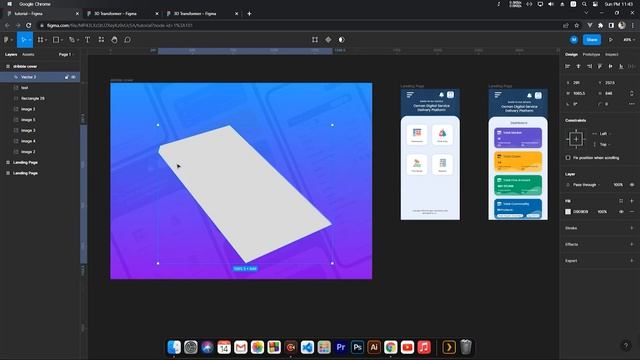Open the Page 1 pages dropdown
640x360 pixels.
pyautogui.click(x=66, y=54)
